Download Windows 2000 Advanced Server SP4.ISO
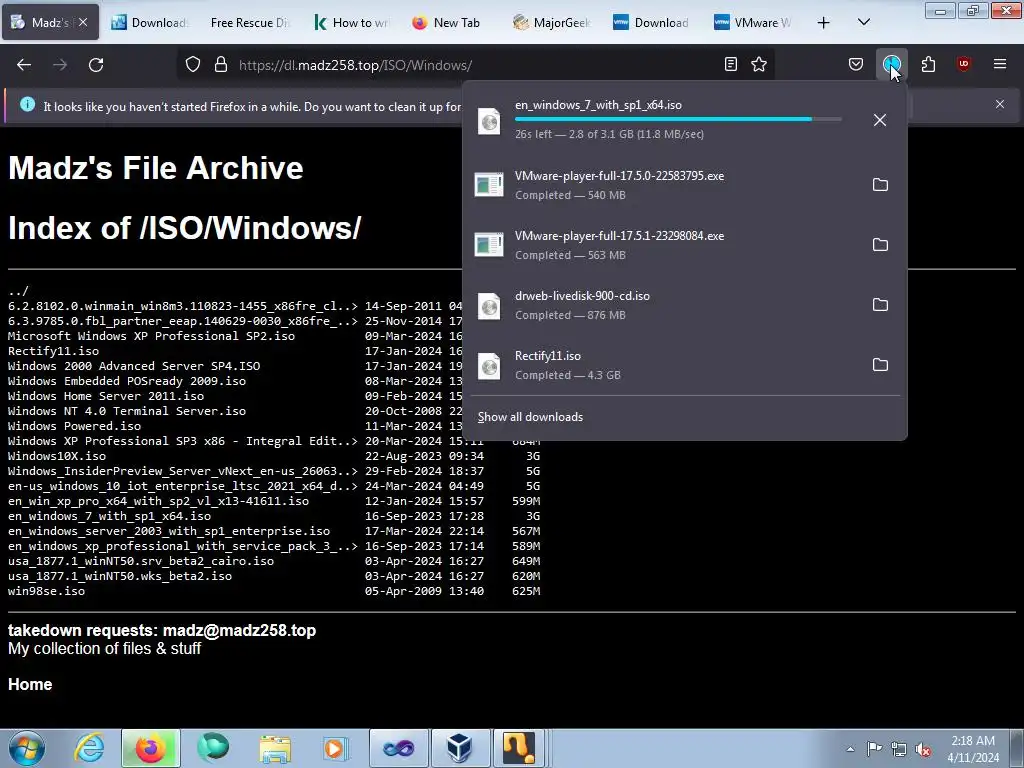1024x768 pixels. pos(134,366)
